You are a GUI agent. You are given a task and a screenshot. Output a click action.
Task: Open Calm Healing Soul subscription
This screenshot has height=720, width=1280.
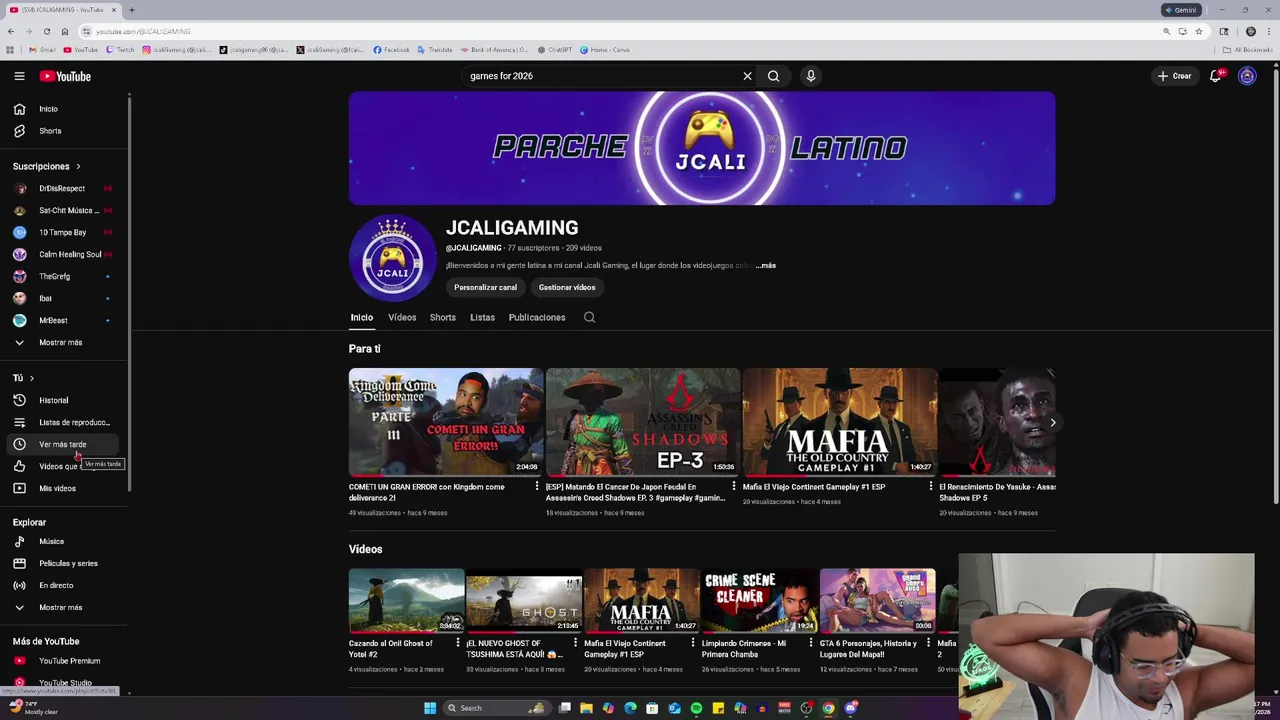coord(64,254)
